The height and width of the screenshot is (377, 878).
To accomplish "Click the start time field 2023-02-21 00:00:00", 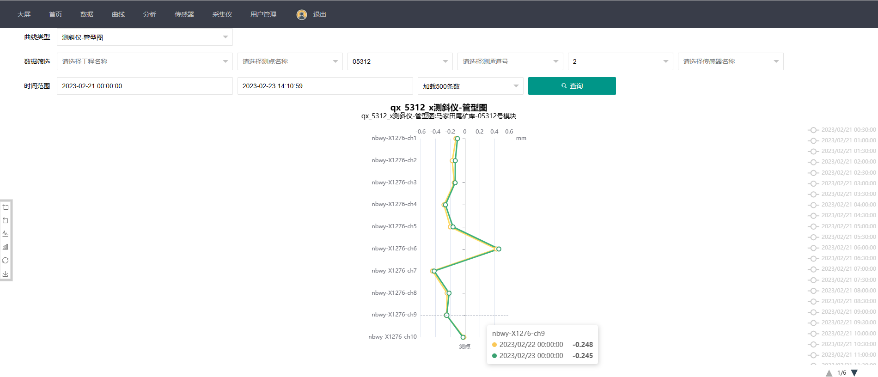I will click(x=144, y=86).
